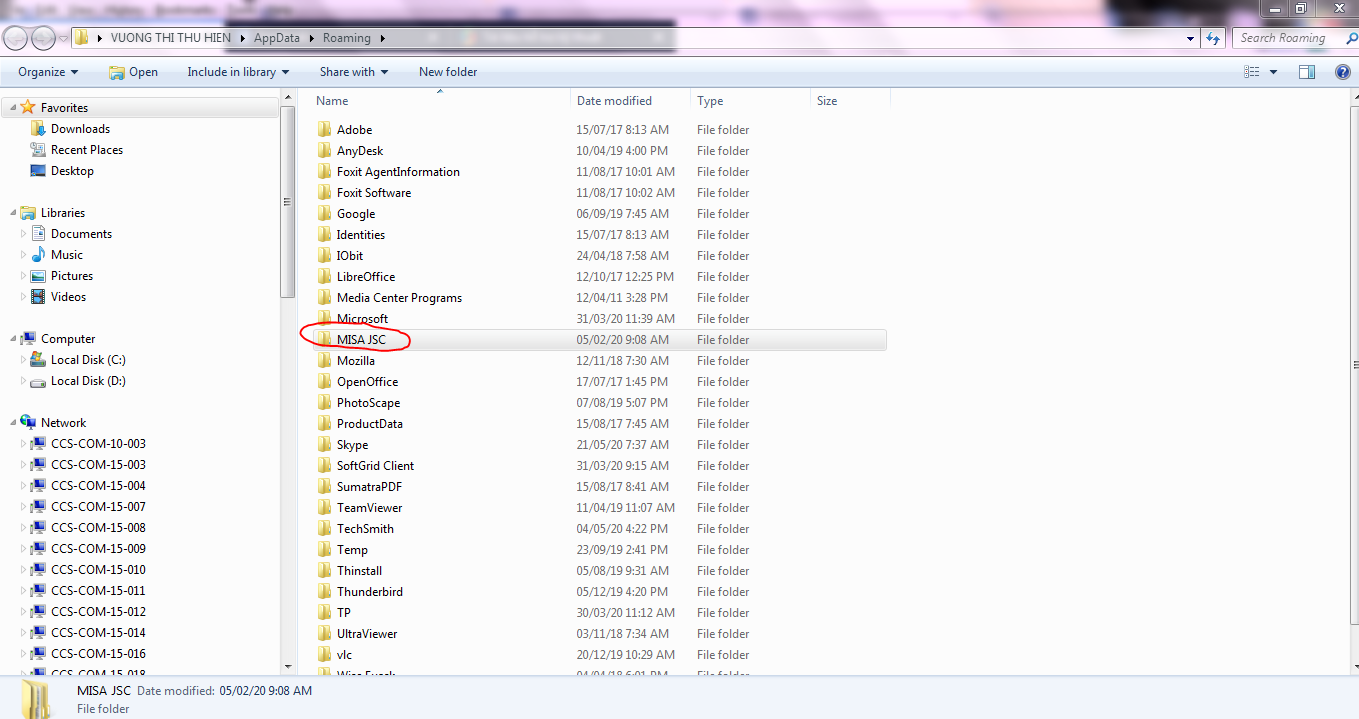Sort by the Name column header
The image size is (1359, 719).
[x=441, y=101]
